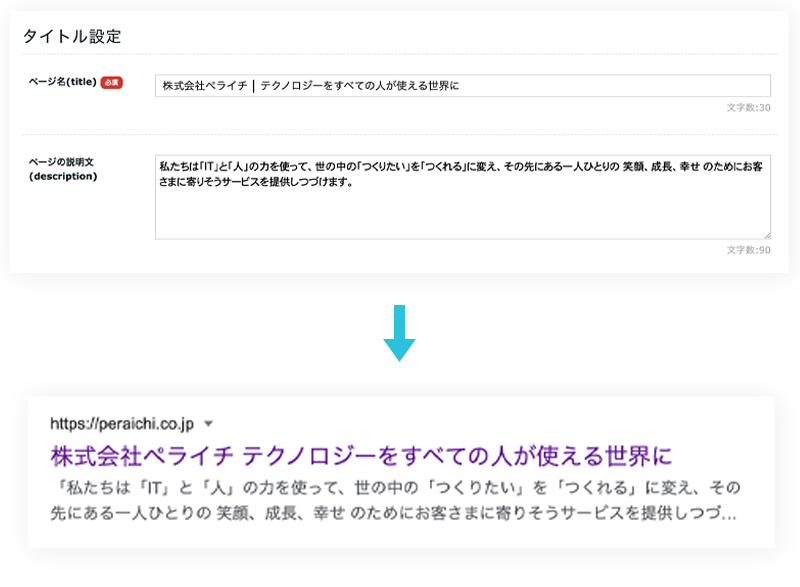This screenshot has height=587, width=800.
Task: Grab the description textarea resize handle
Action: coord(766,234)
